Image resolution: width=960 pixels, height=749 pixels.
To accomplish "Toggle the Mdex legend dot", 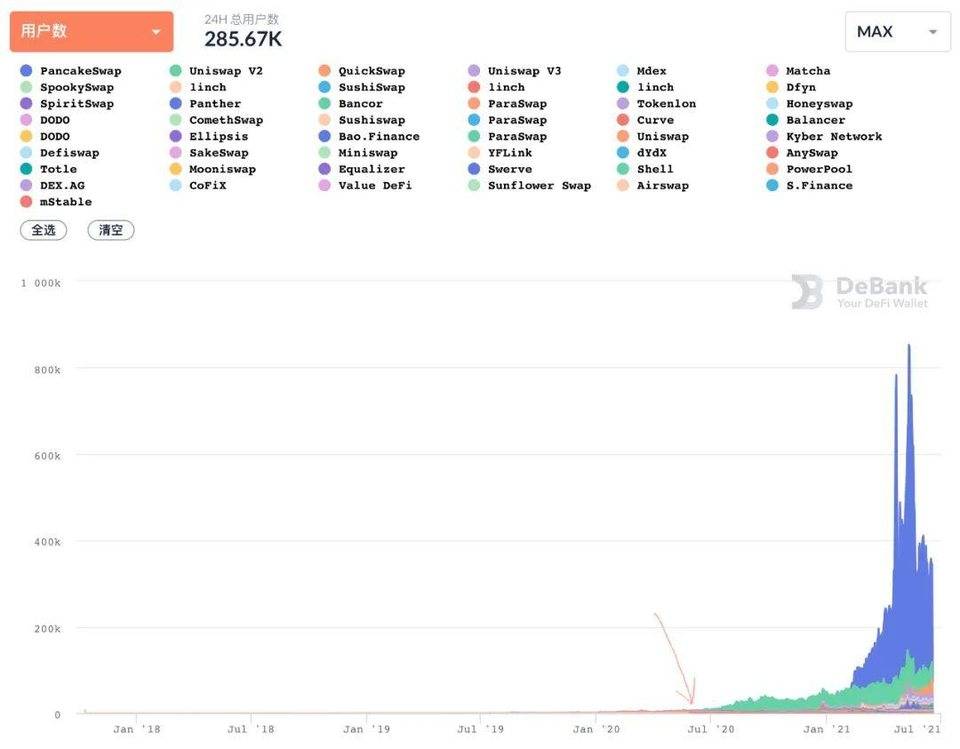I will click(x=623, y=70).
